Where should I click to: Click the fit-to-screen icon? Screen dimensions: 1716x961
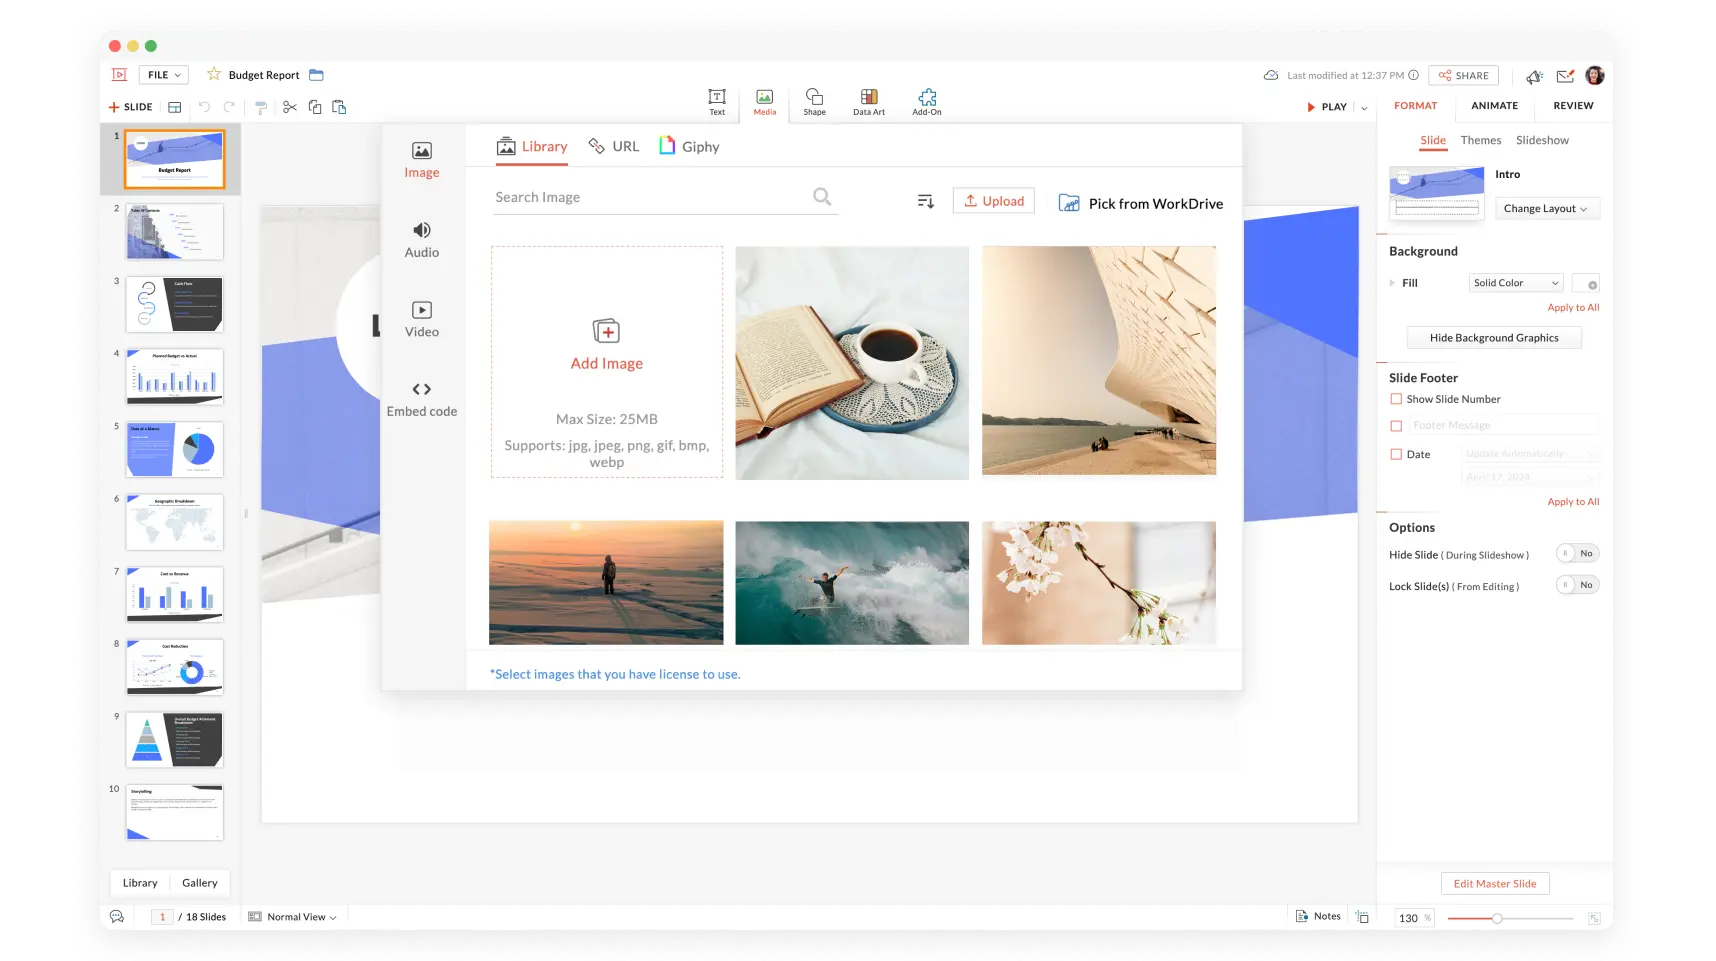(1594, 918)
